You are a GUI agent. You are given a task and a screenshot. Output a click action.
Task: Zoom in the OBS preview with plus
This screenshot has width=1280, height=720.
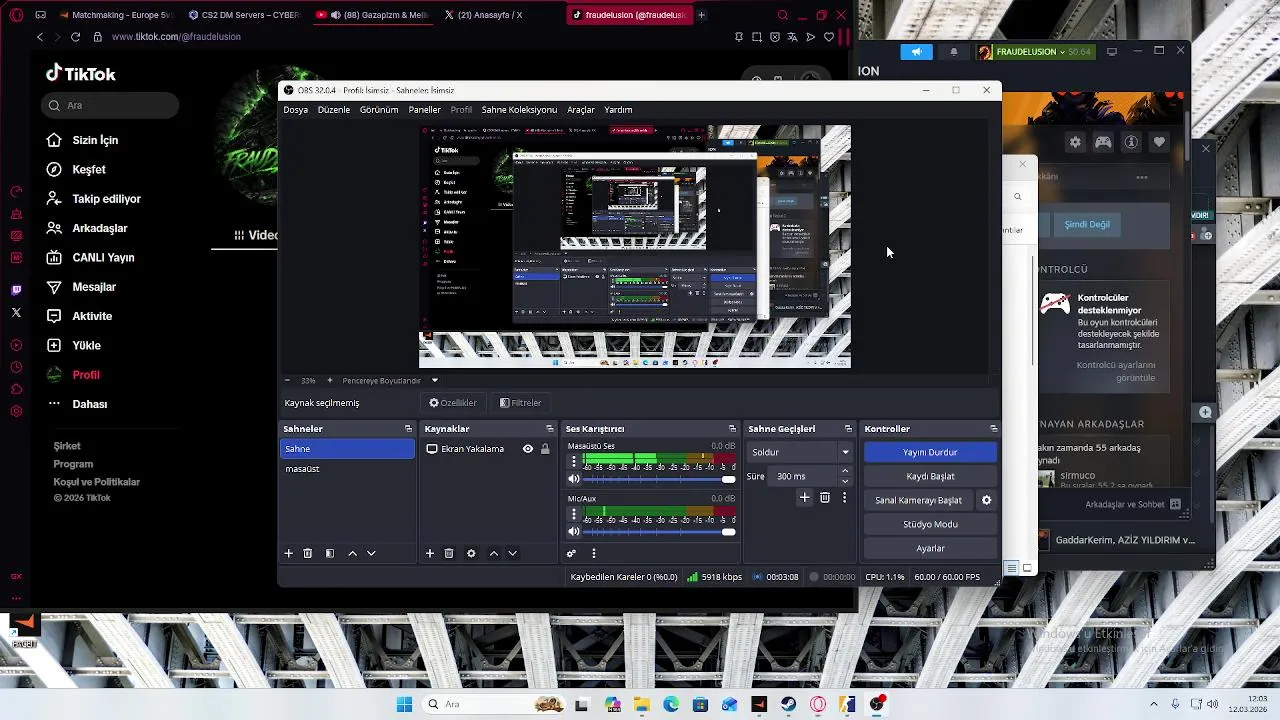click(x=330, y=380)
